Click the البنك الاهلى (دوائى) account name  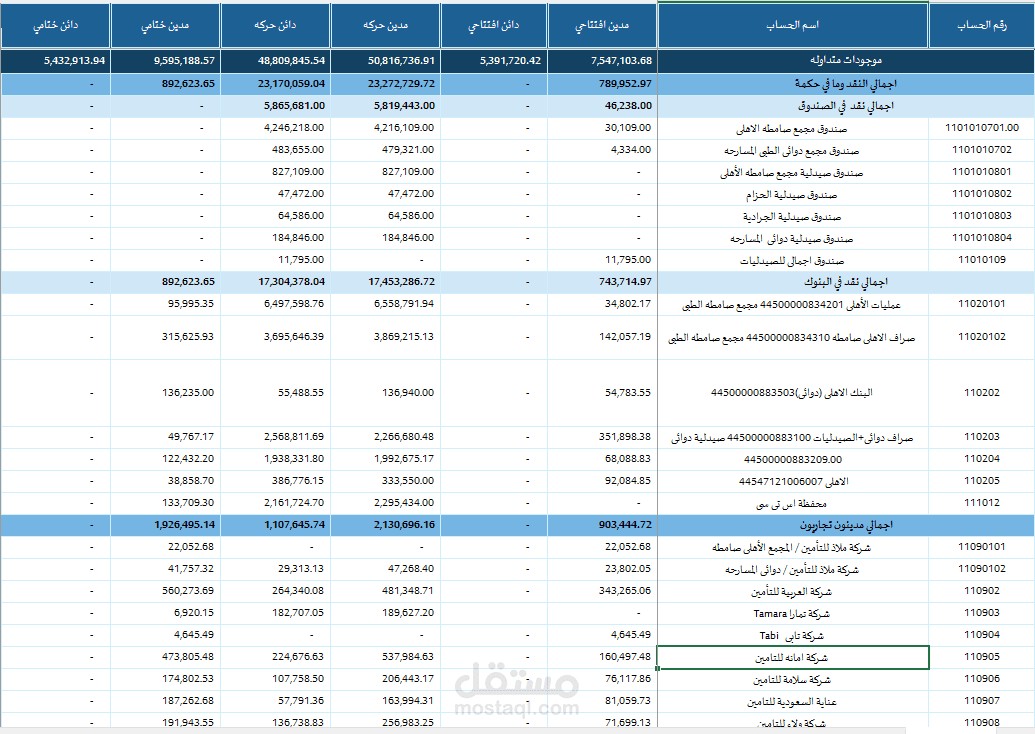pos(791,393)
